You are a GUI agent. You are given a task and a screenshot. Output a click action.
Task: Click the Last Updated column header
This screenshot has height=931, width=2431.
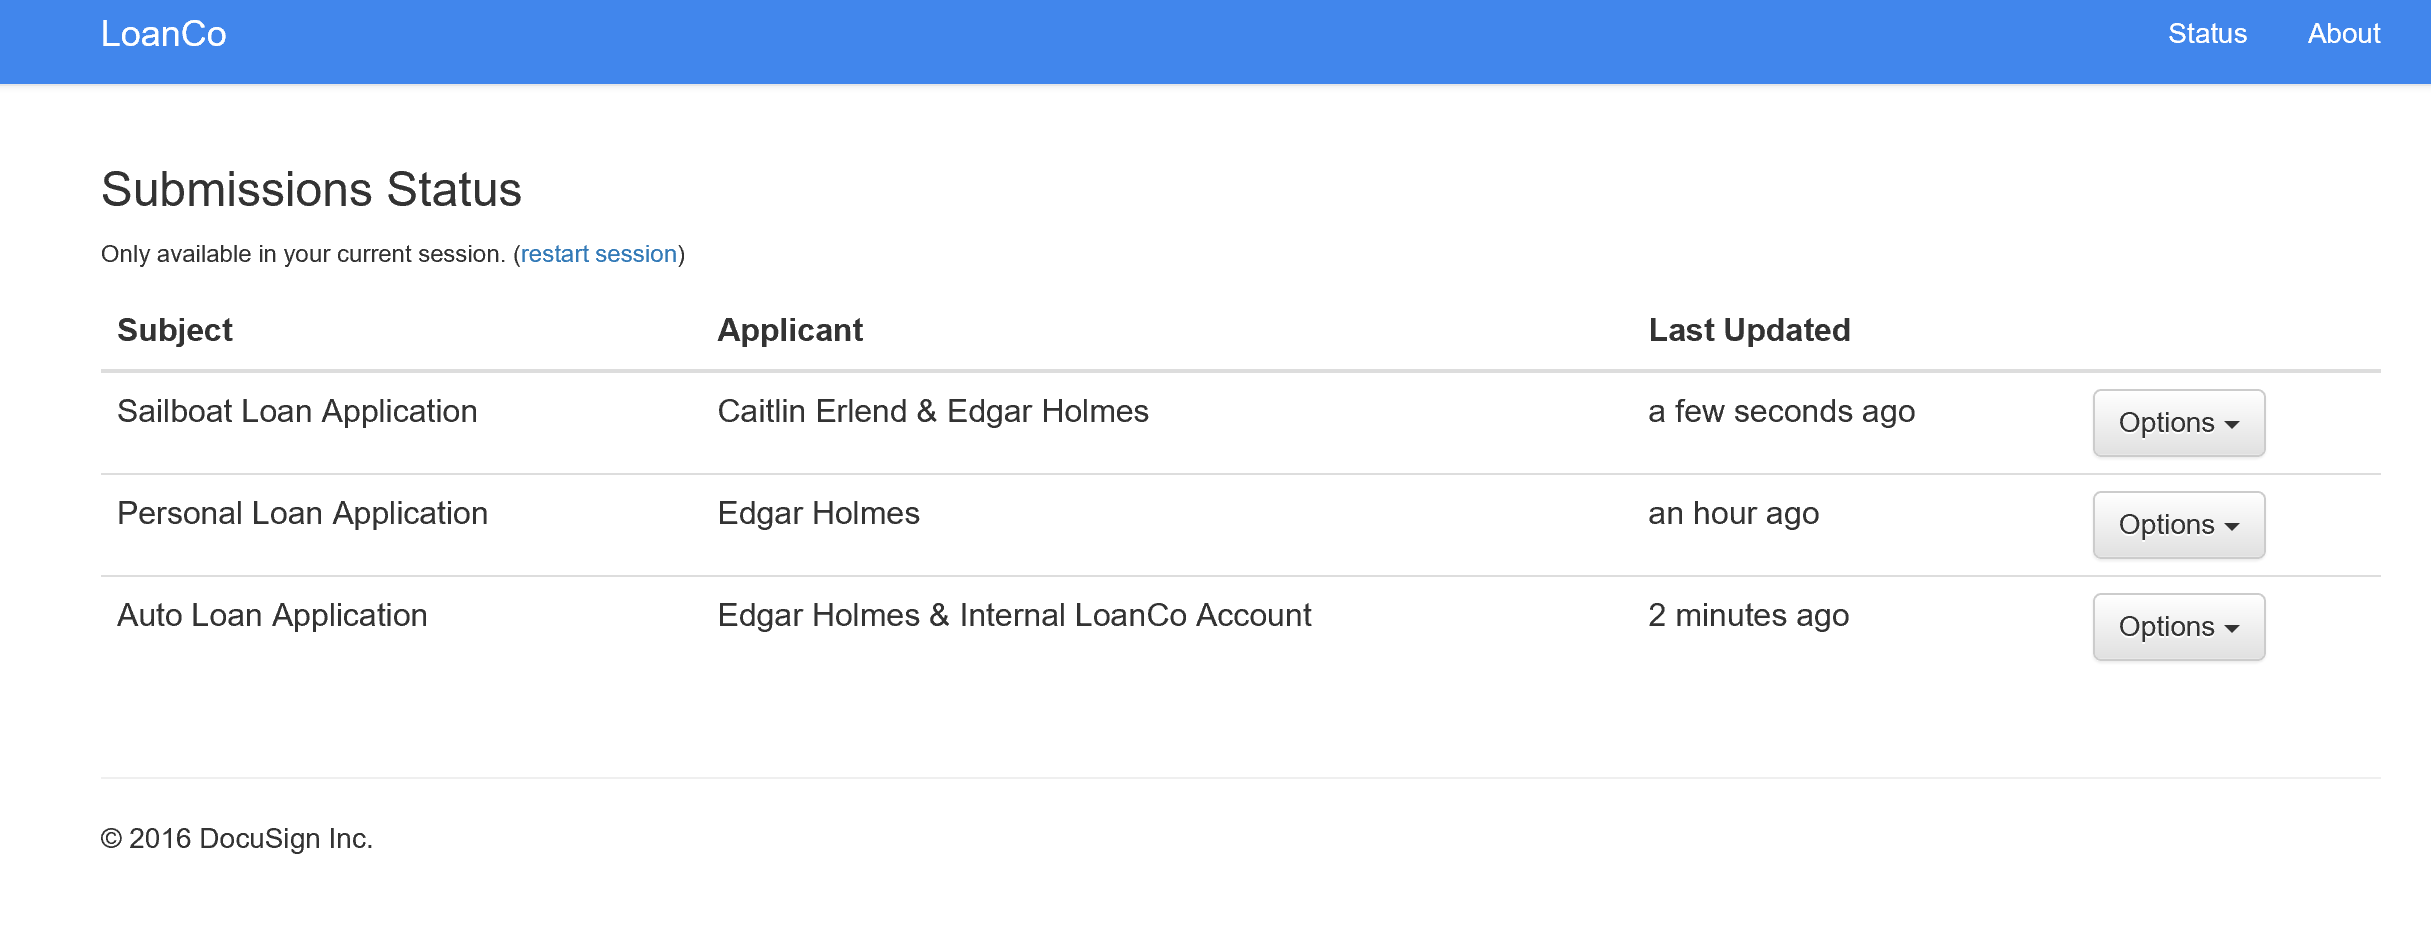point(1749,330)
